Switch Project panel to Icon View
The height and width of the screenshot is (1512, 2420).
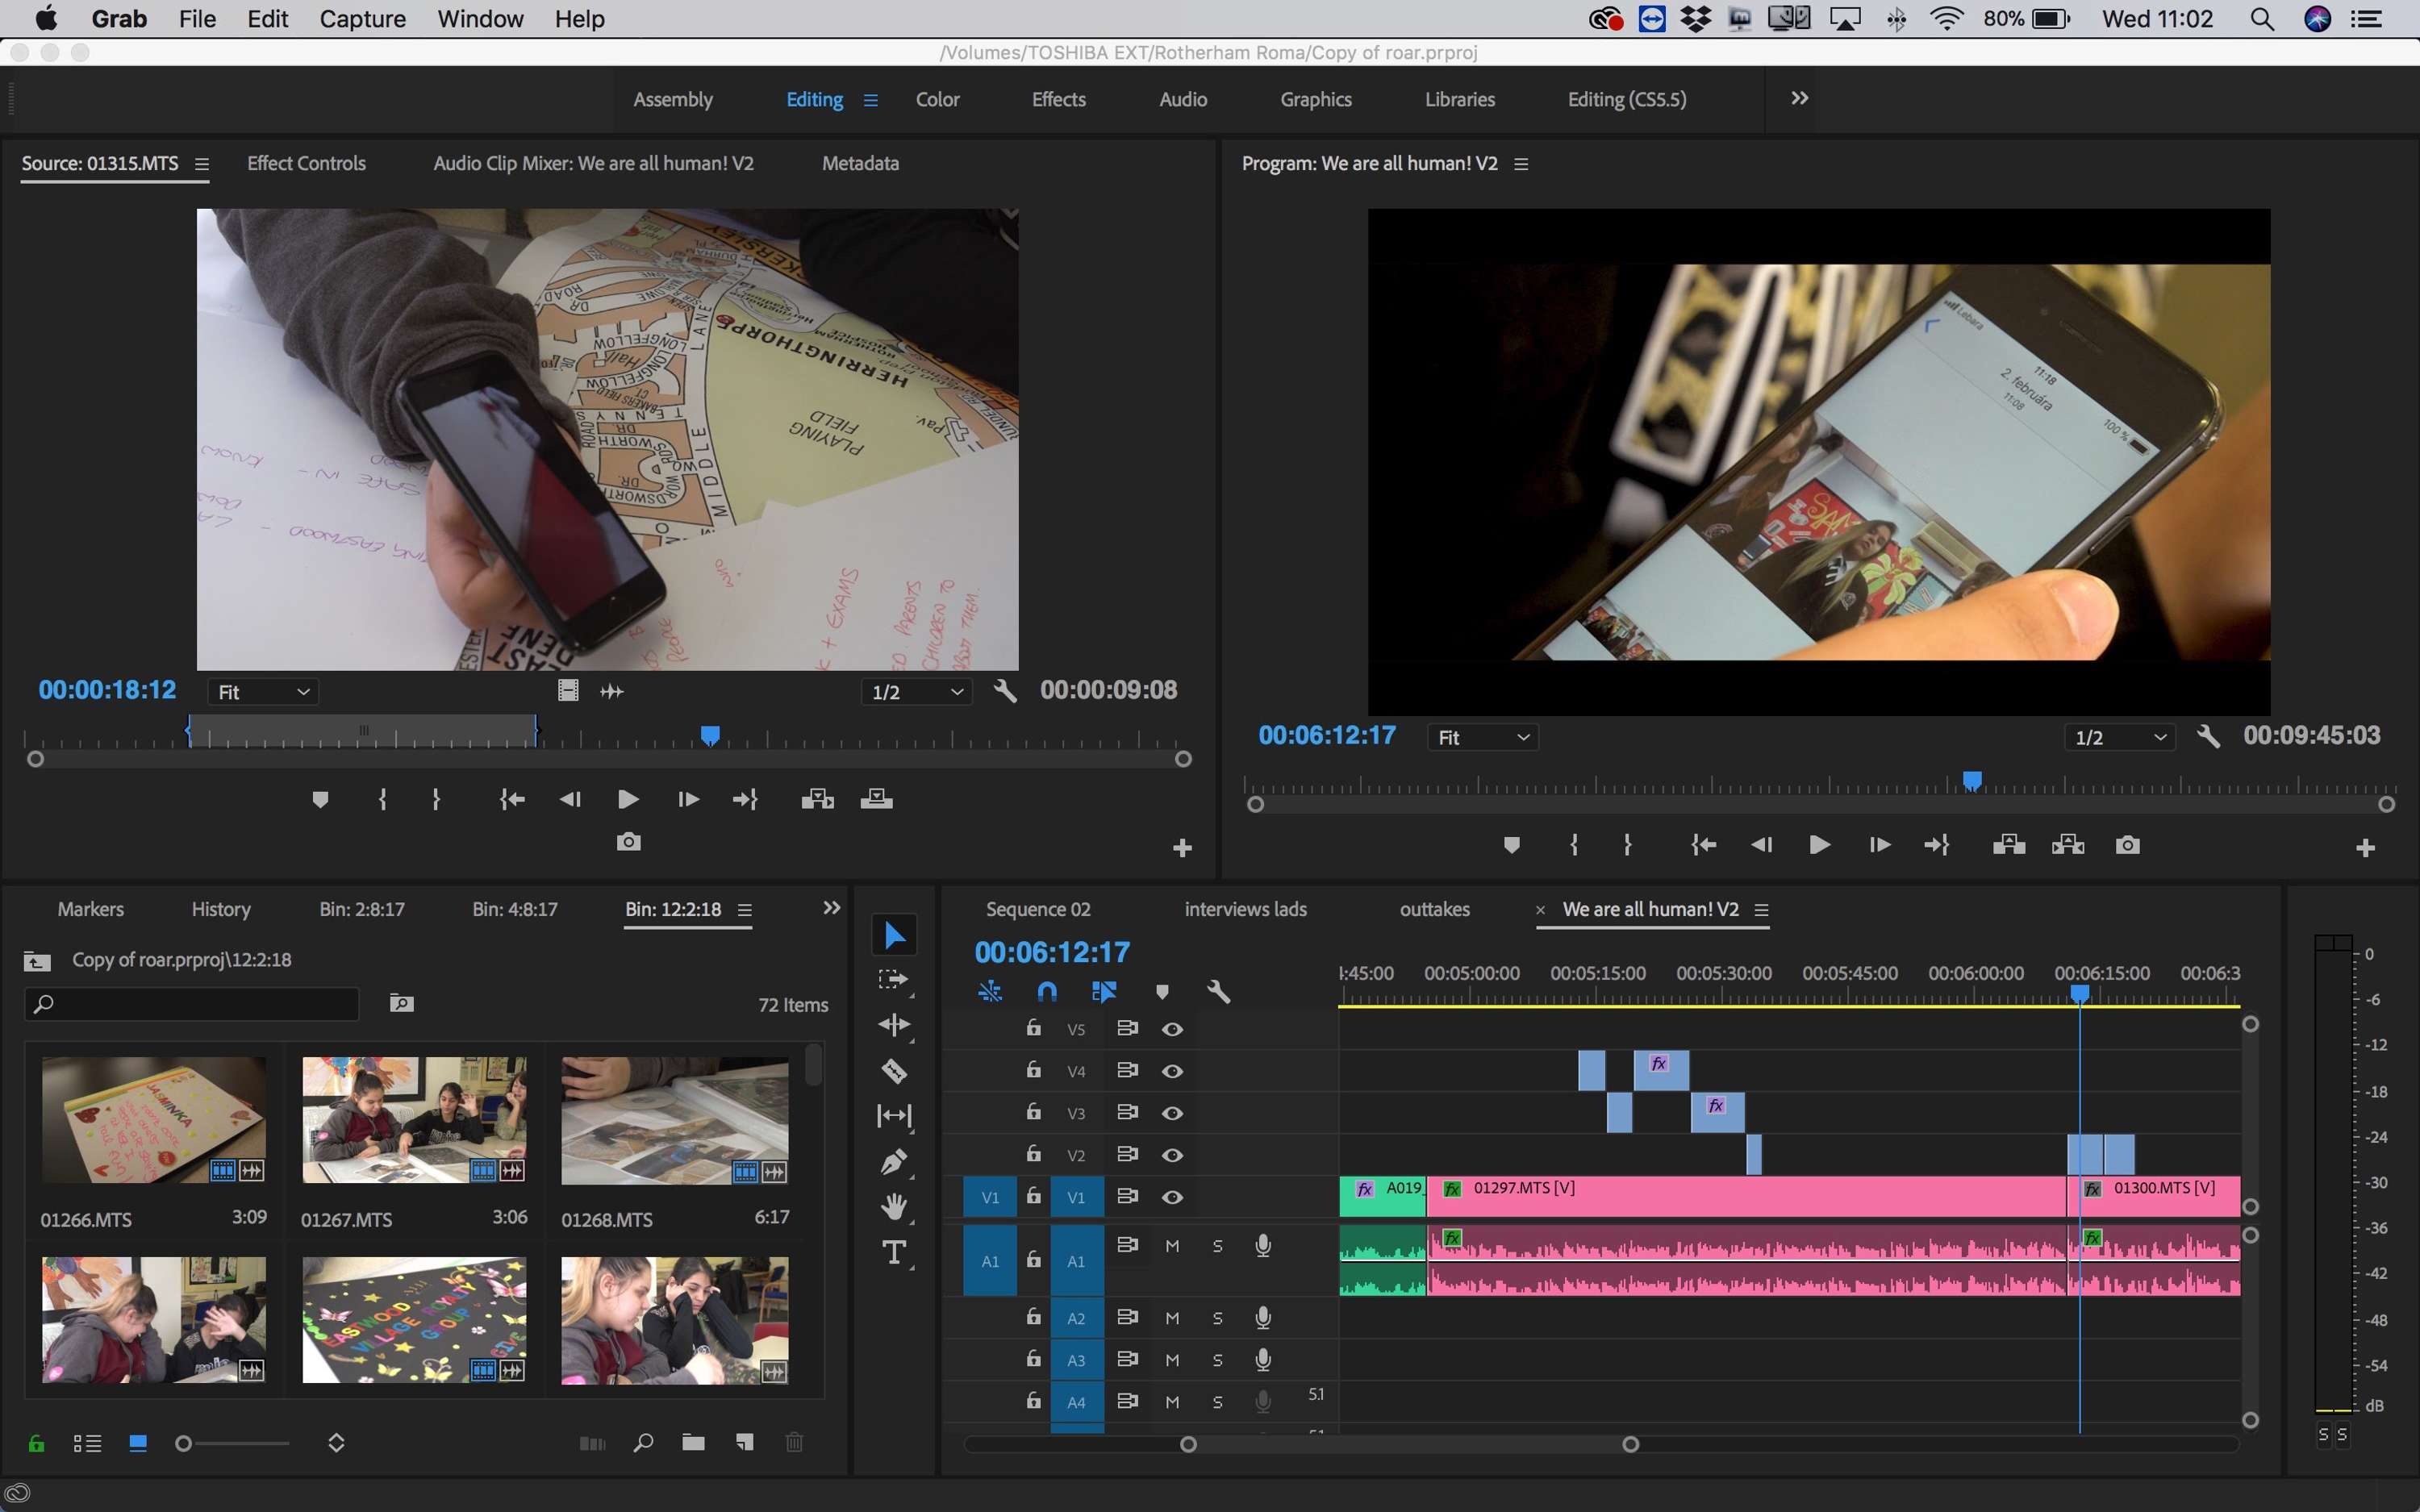click(x=138, y=1443)
